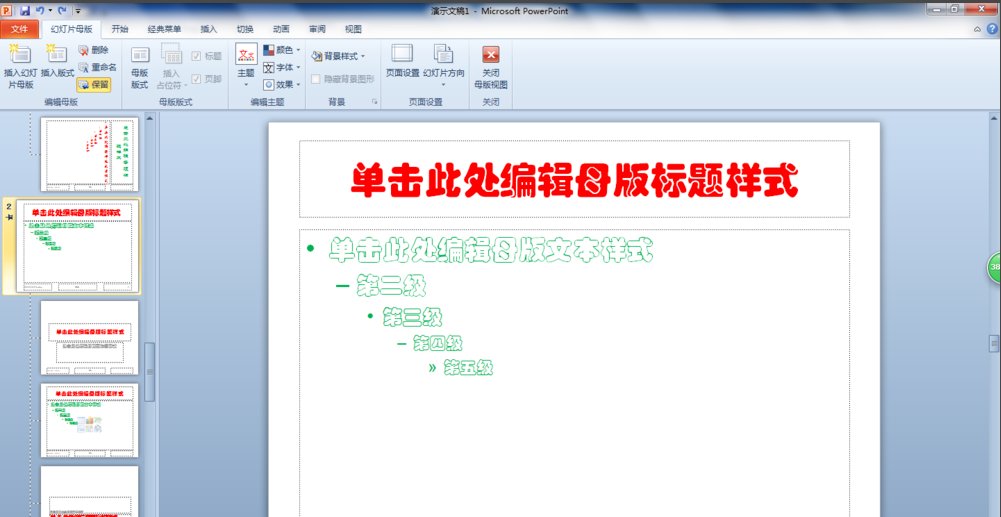Viewport: 1001px width, 517px height.
Task: Switch to the 视图 tab
Action: [x=353, y=29]
